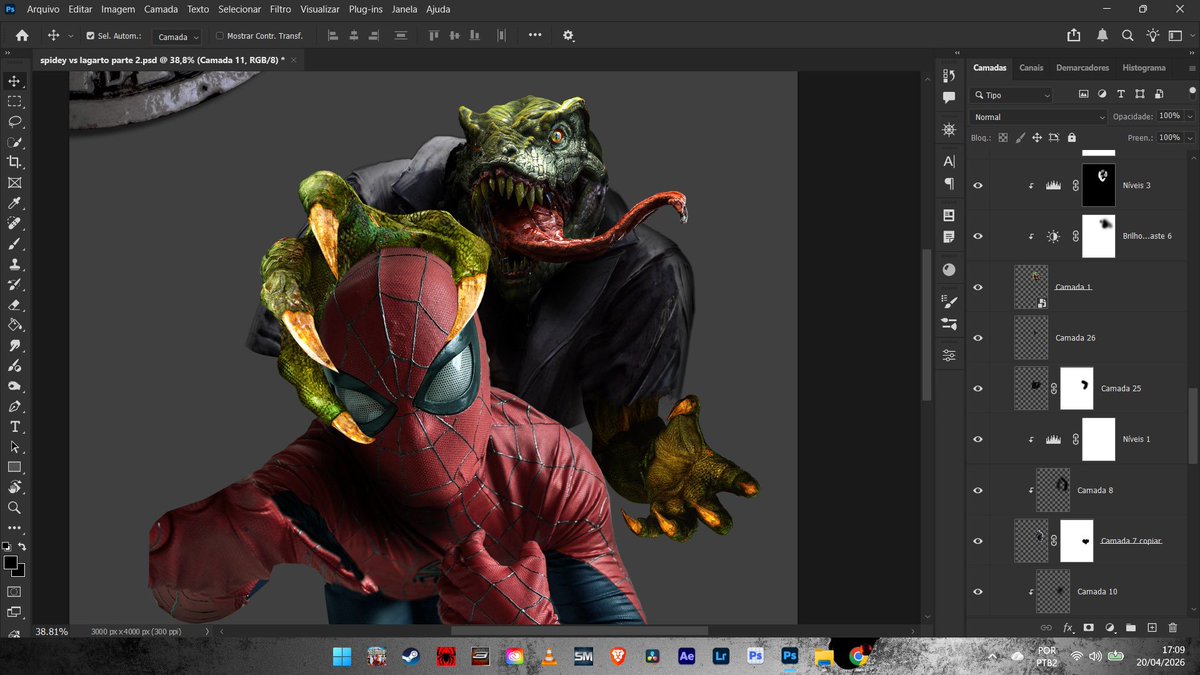Screen dimensions: 1200x675
Task: Open the Camada auto-select dropdown
Action: (x=178, y=37)
